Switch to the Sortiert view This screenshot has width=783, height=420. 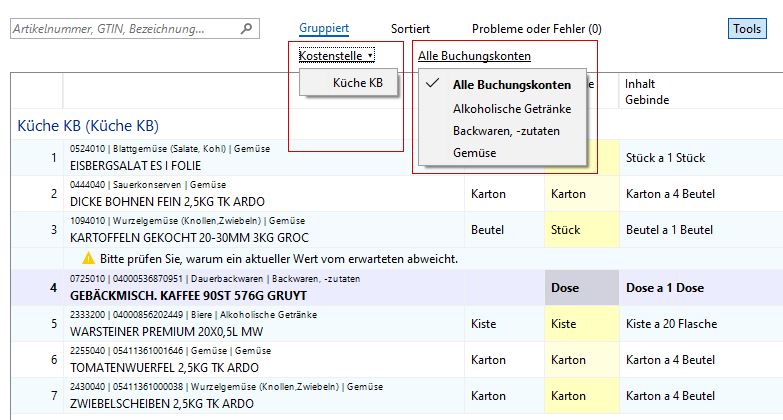click(410, 30)
